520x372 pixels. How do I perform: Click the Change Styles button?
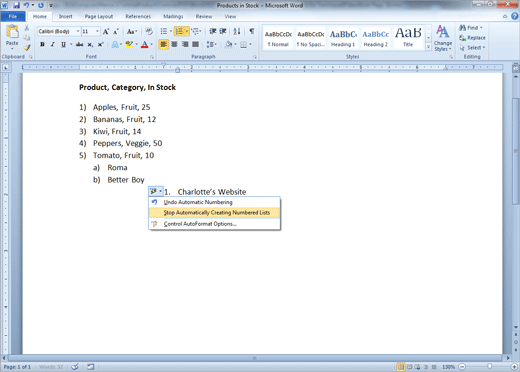tap(443, 38)
